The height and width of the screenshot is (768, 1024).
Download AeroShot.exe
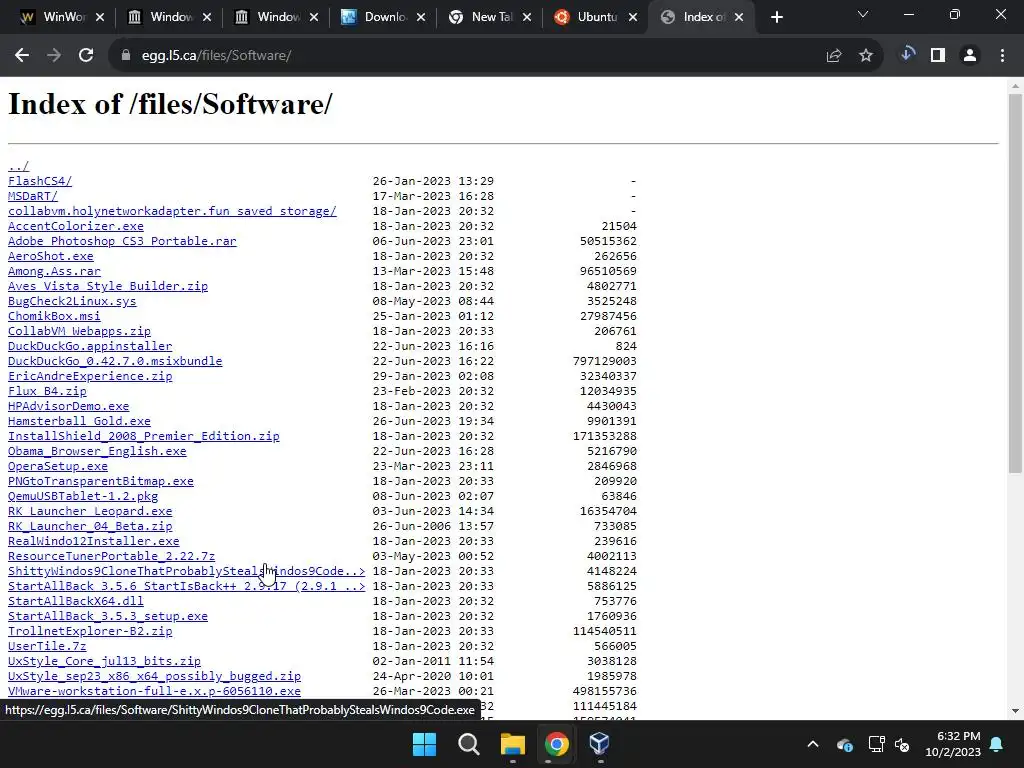(51, 256)
